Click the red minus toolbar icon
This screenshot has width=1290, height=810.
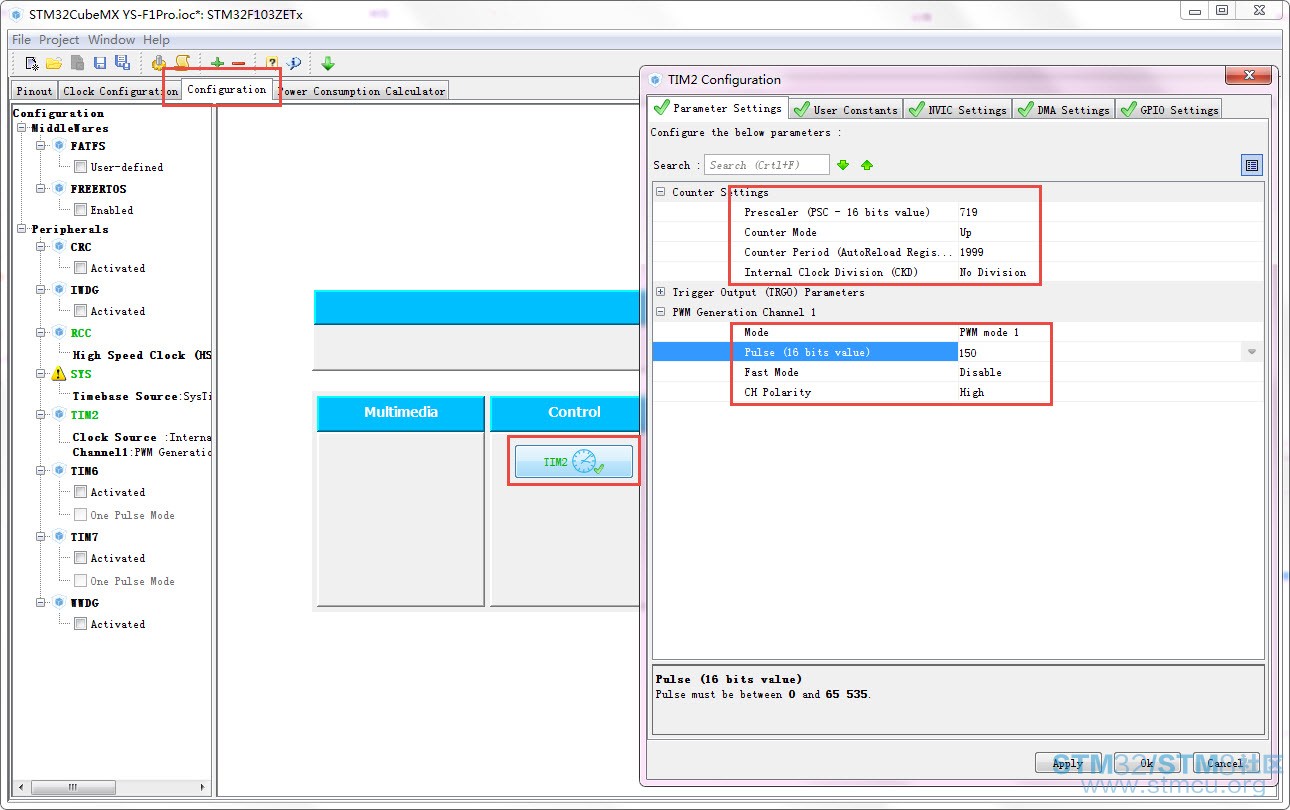tap(238, 63)
